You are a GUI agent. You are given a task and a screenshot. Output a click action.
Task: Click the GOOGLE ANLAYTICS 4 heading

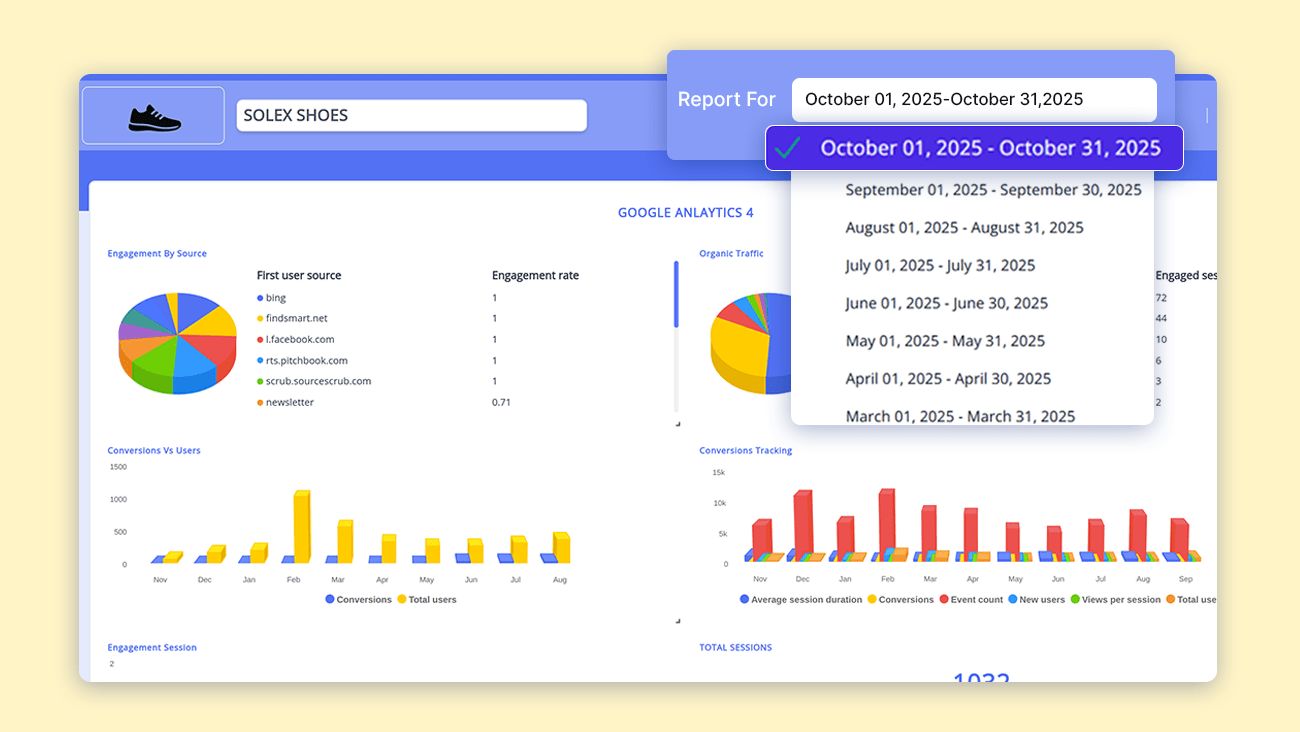(x=686, y=212)
